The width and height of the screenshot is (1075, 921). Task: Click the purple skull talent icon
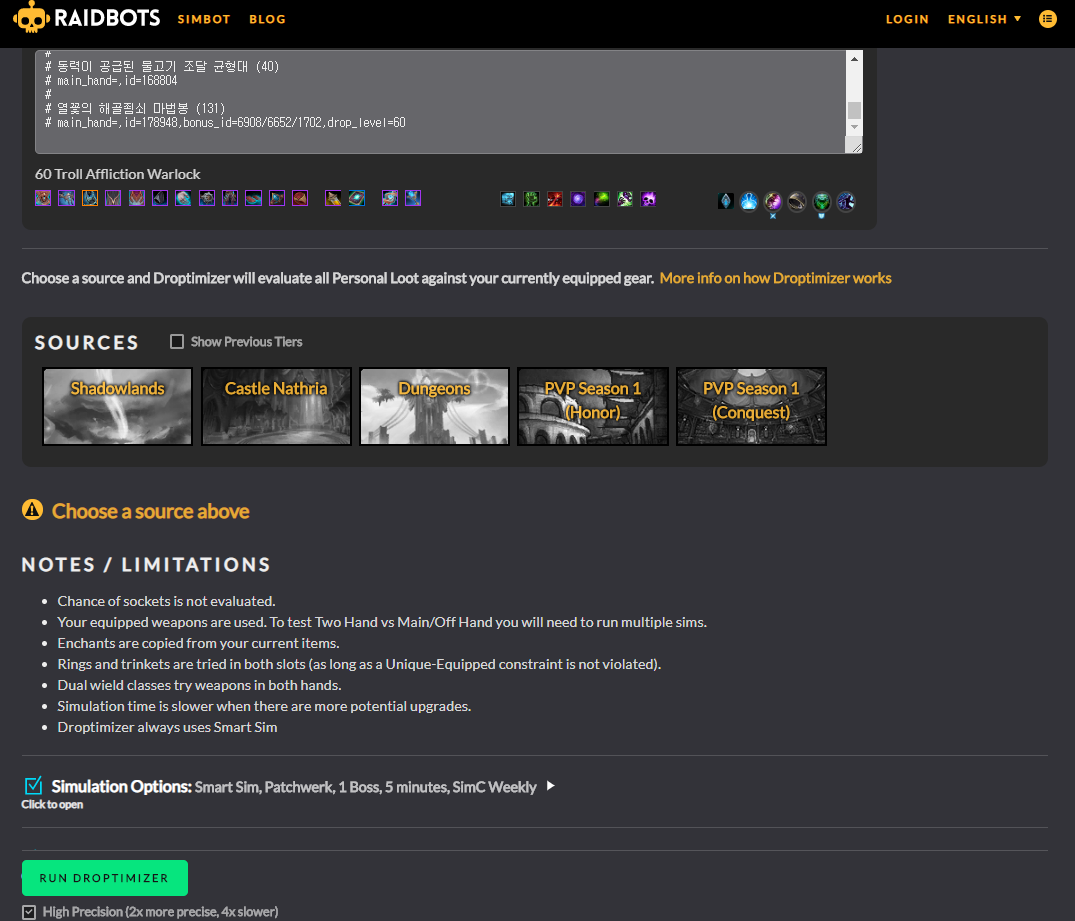(x=648, y=200)
